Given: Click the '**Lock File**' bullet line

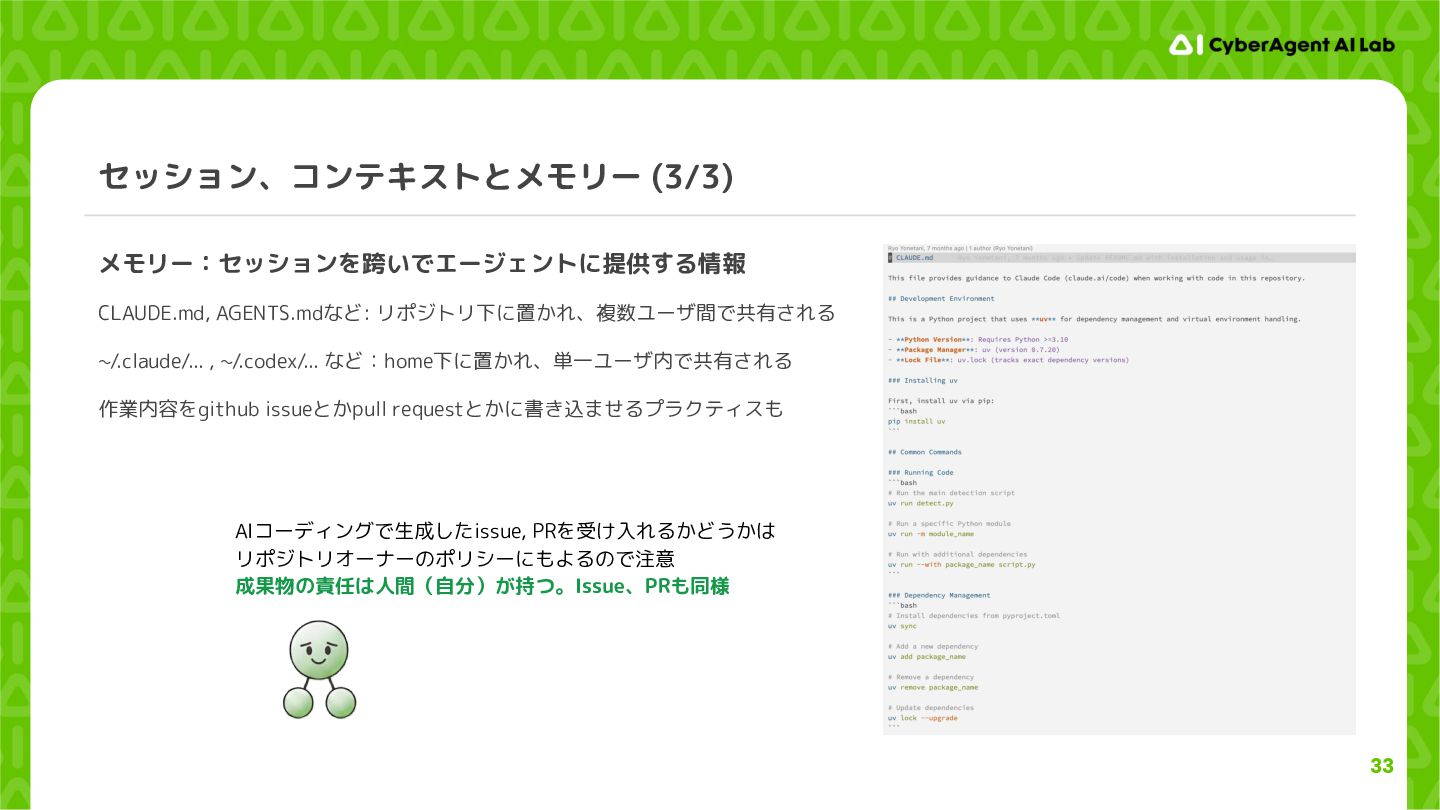Looking at the screenshot, I should coord(1008,360).
